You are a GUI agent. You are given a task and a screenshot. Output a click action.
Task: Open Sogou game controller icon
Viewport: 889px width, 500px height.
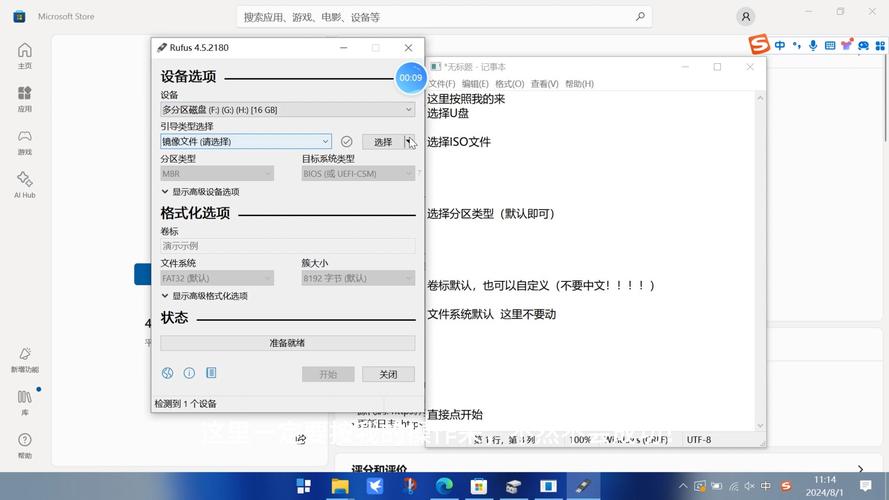pos(863,45)
